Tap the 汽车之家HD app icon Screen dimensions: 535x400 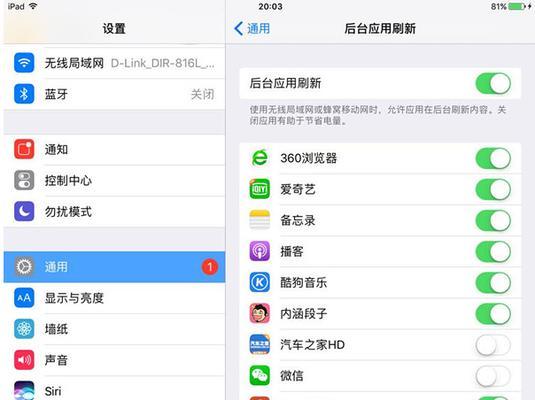coord(260,344)
